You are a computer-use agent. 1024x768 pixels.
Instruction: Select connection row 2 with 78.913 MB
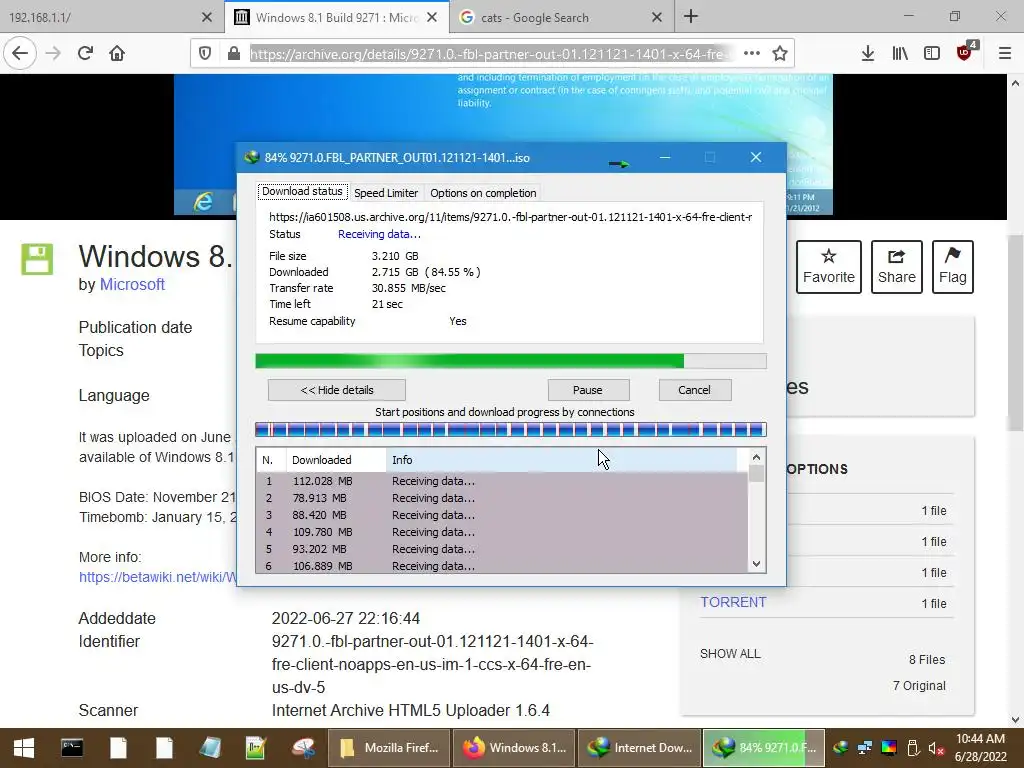(x=502, y=498)
